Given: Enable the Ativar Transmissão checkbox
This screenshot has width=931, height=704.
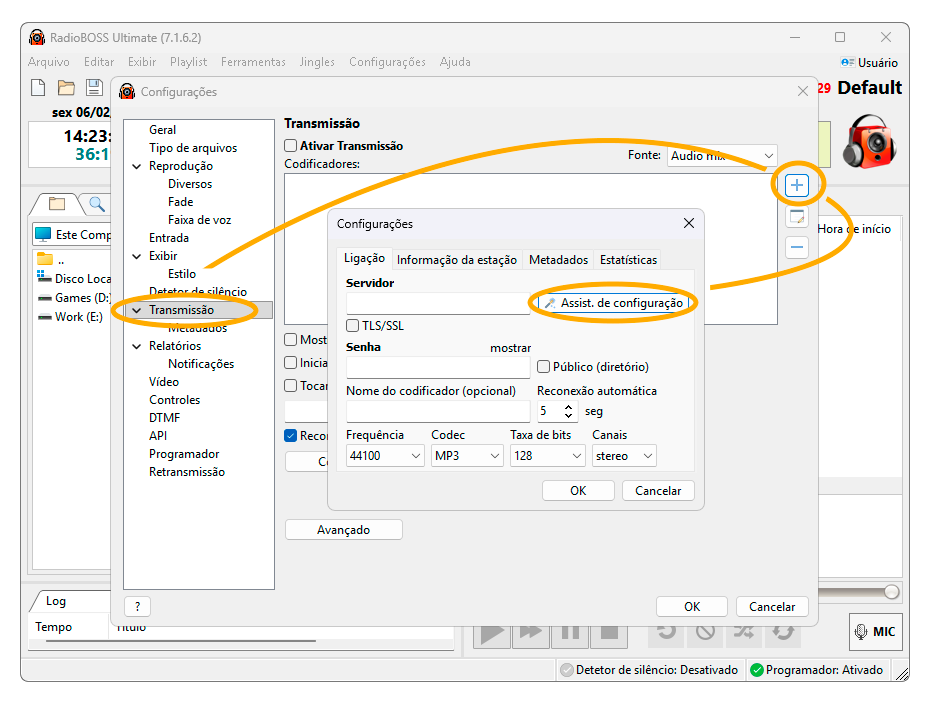Looking at the screenshot, I should [291, 146].
